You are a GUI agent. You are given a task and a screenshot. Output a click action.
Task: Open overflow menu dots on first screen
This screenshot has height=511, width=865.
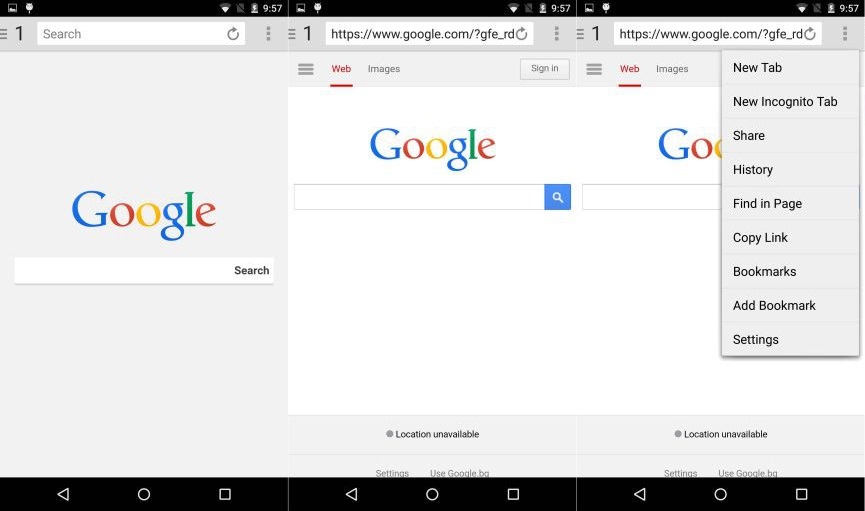point(268,34)
